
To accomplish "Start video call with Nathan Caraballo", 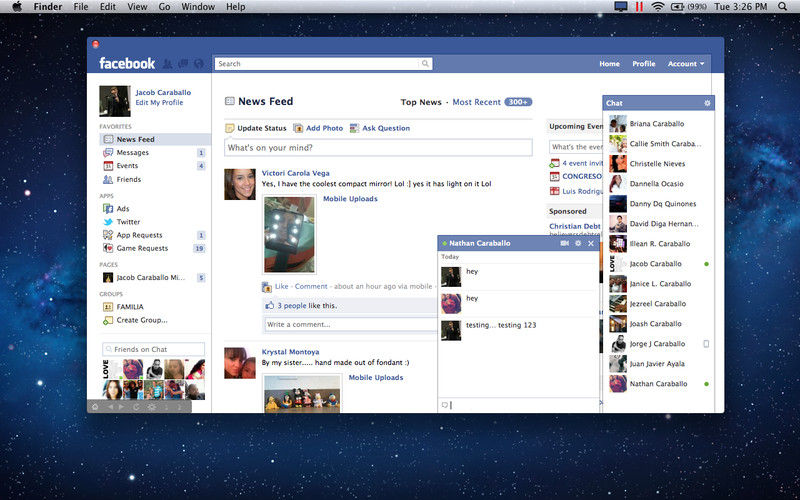I will click(x=564, y=243).
